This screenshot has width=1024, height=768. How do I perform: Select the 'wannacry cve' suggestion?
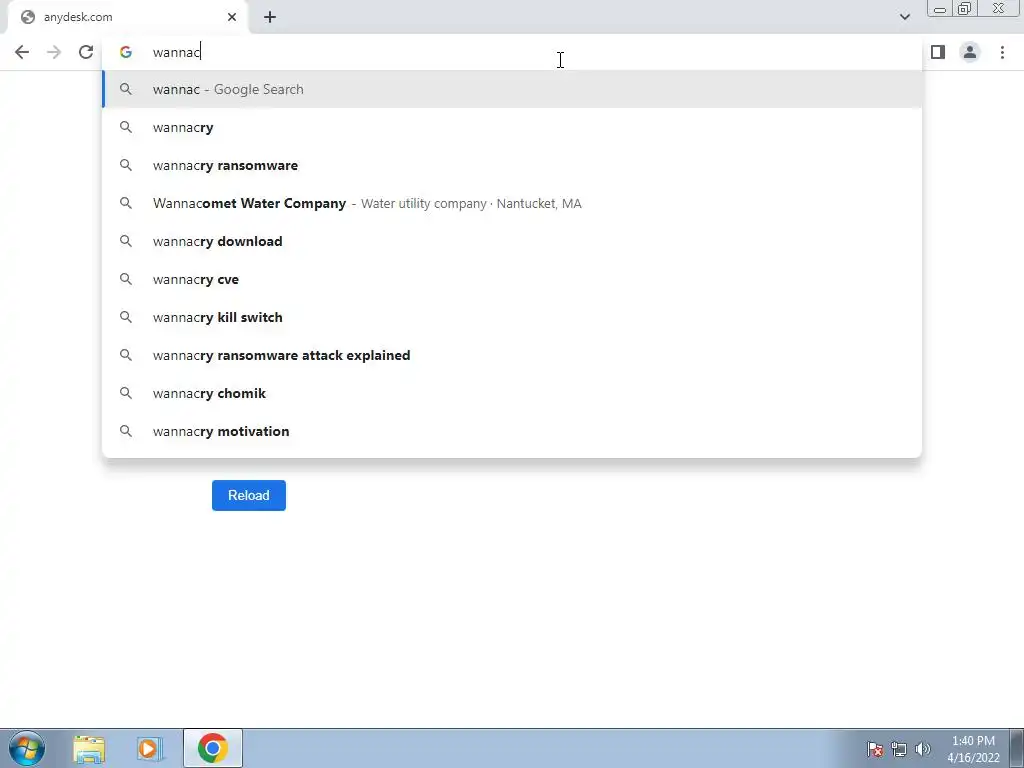(x=512, y=279)
